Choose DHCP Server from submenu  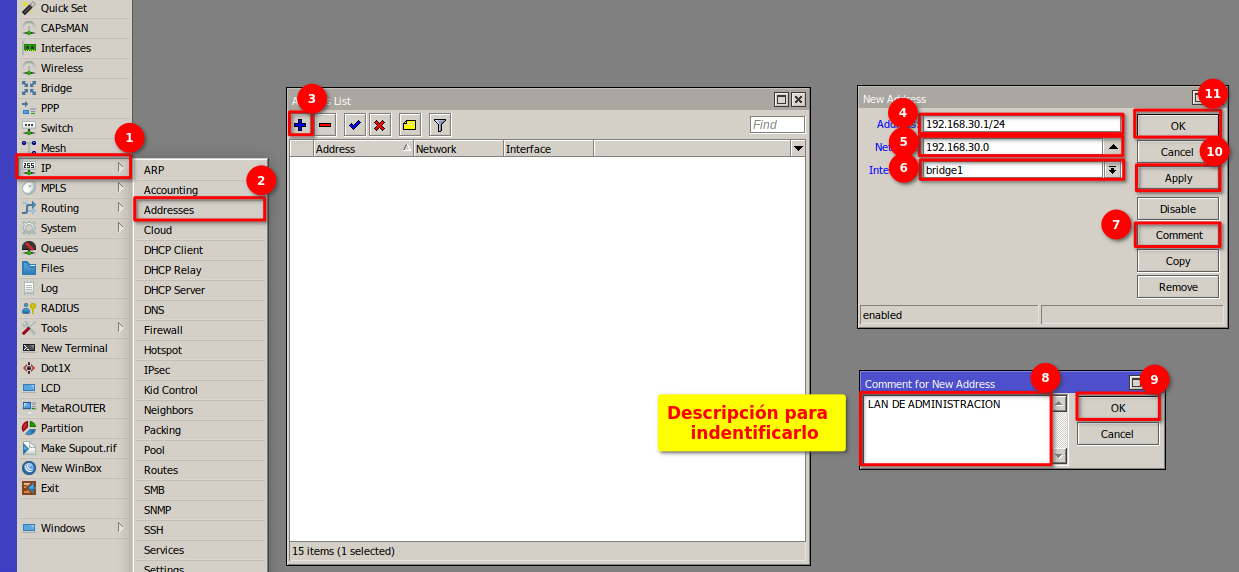pyautogui.click(x=174, y=290)
